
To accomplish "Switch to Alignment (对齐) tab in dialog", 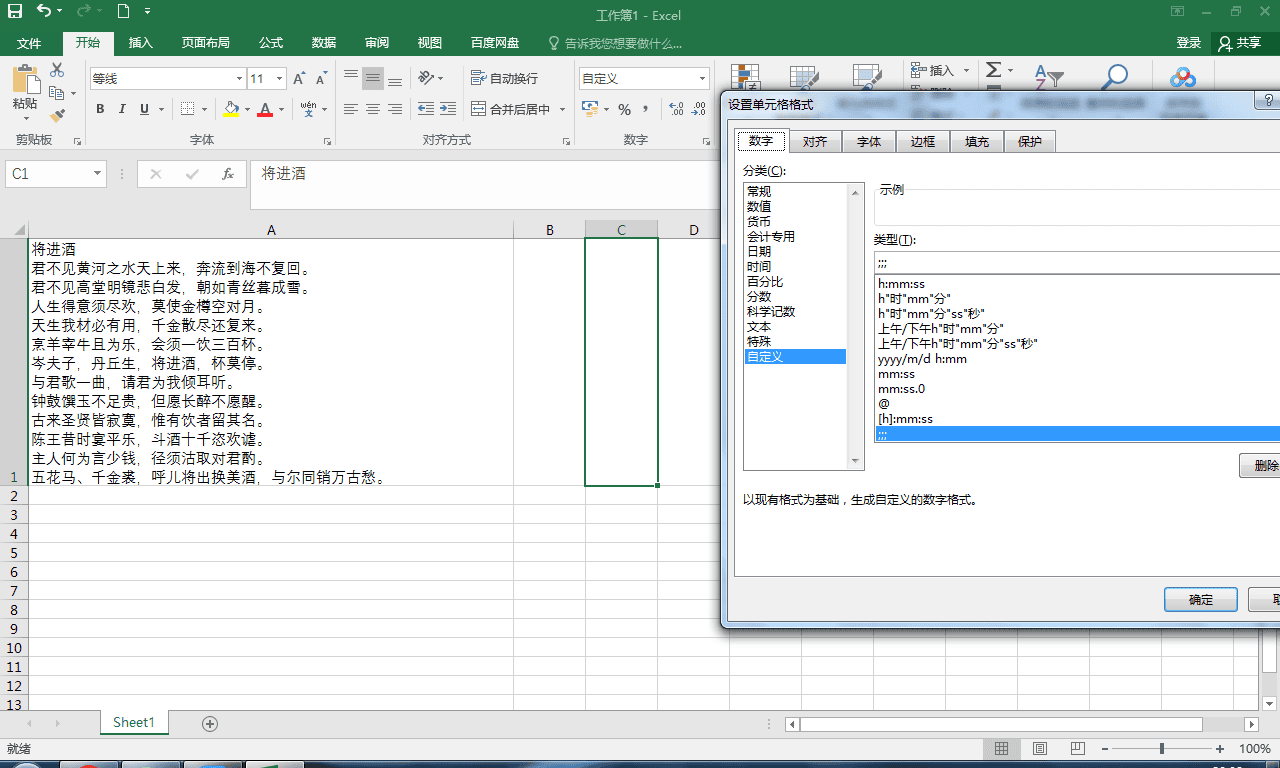I will point(815,142).
